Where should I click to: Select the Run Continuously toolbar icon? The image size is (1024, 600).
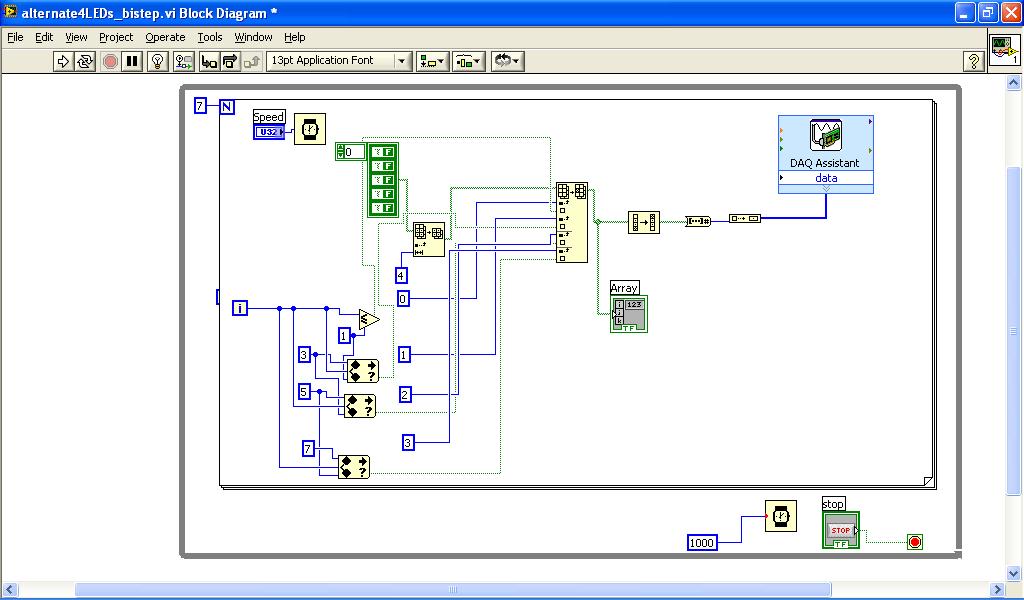tap(83, 60)
